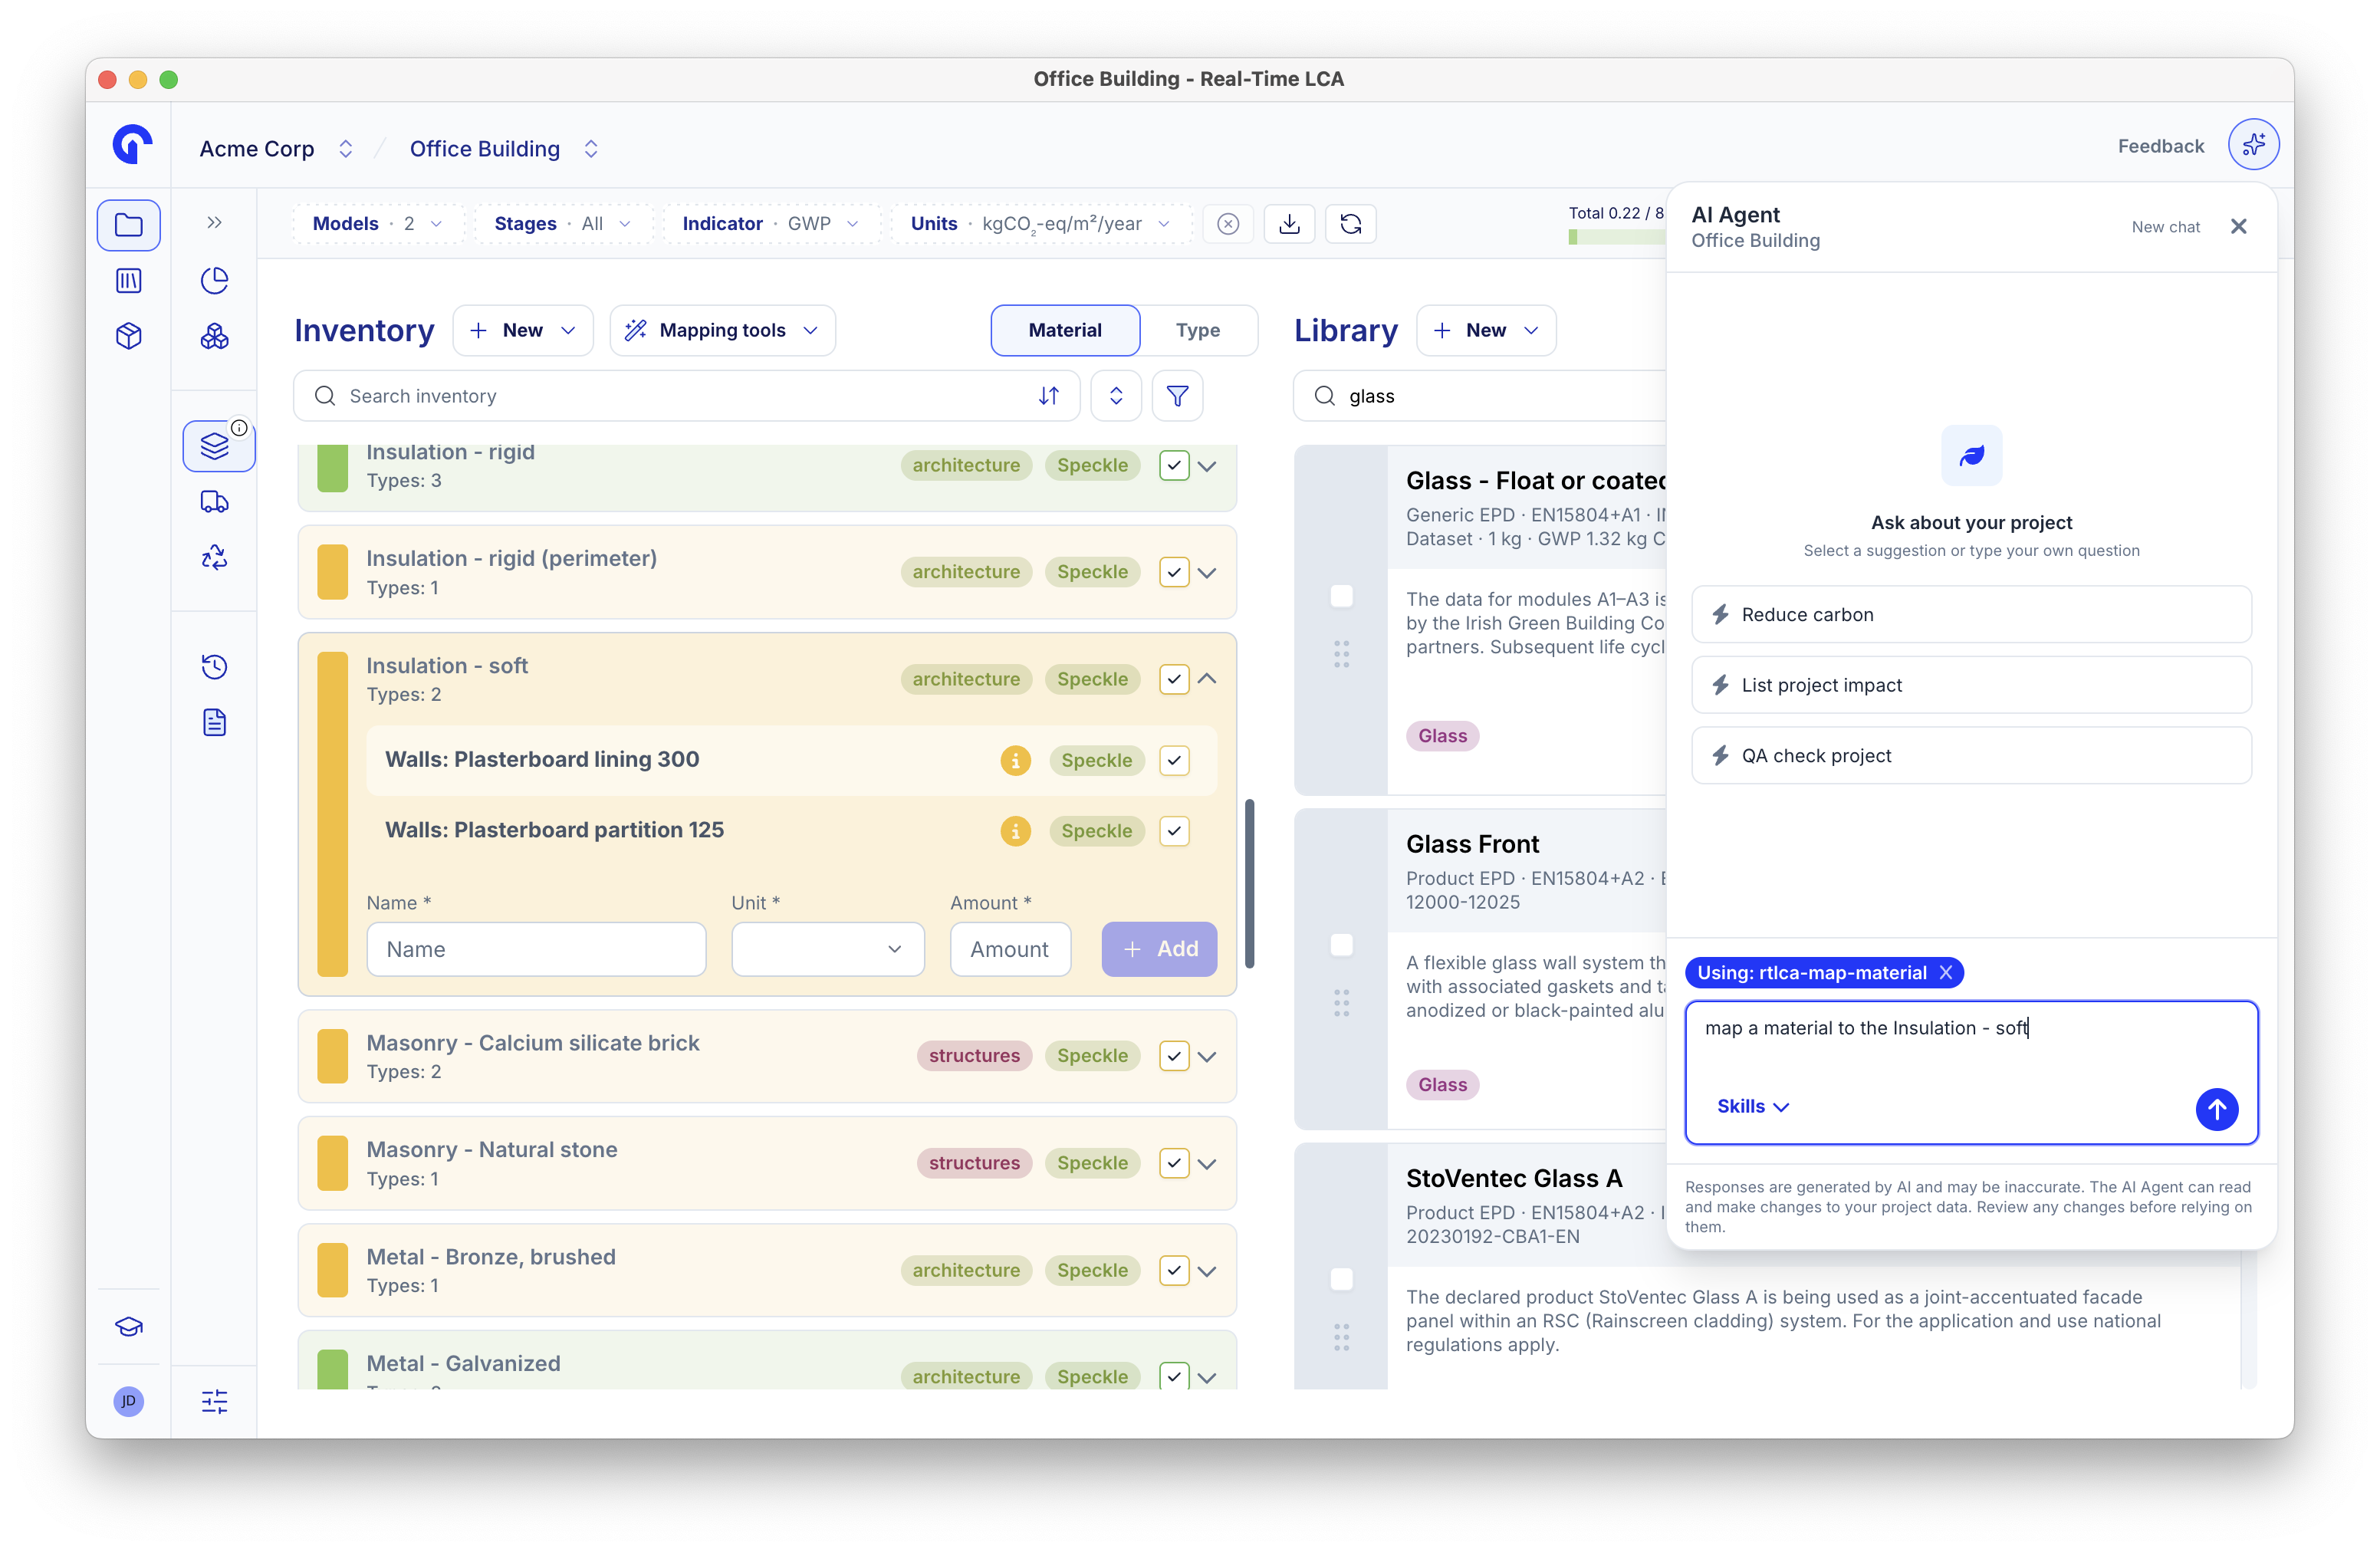Open the Skills dropdown in AI Agent
This screenshot has height=1552, width=2380.
[x=1752, y=1106]
